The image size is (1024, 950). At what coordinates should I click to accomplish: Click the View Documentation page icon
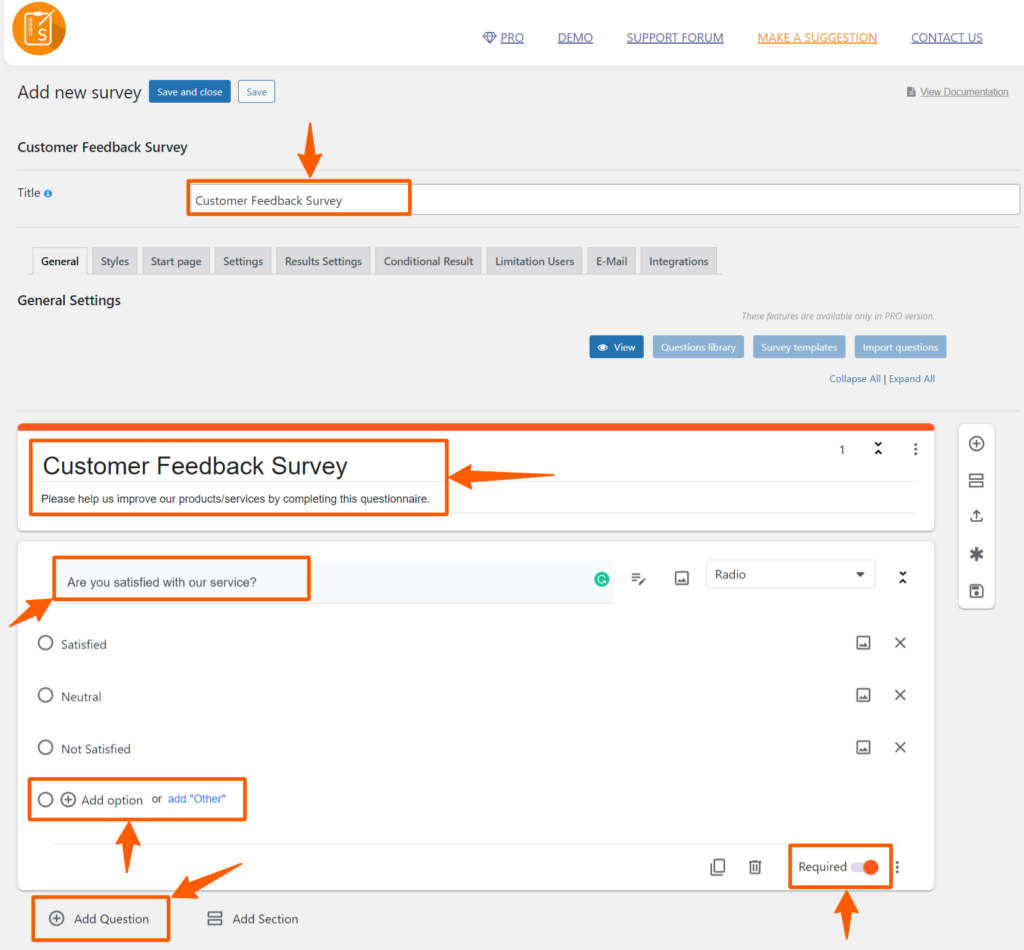[x=911, y=92]
